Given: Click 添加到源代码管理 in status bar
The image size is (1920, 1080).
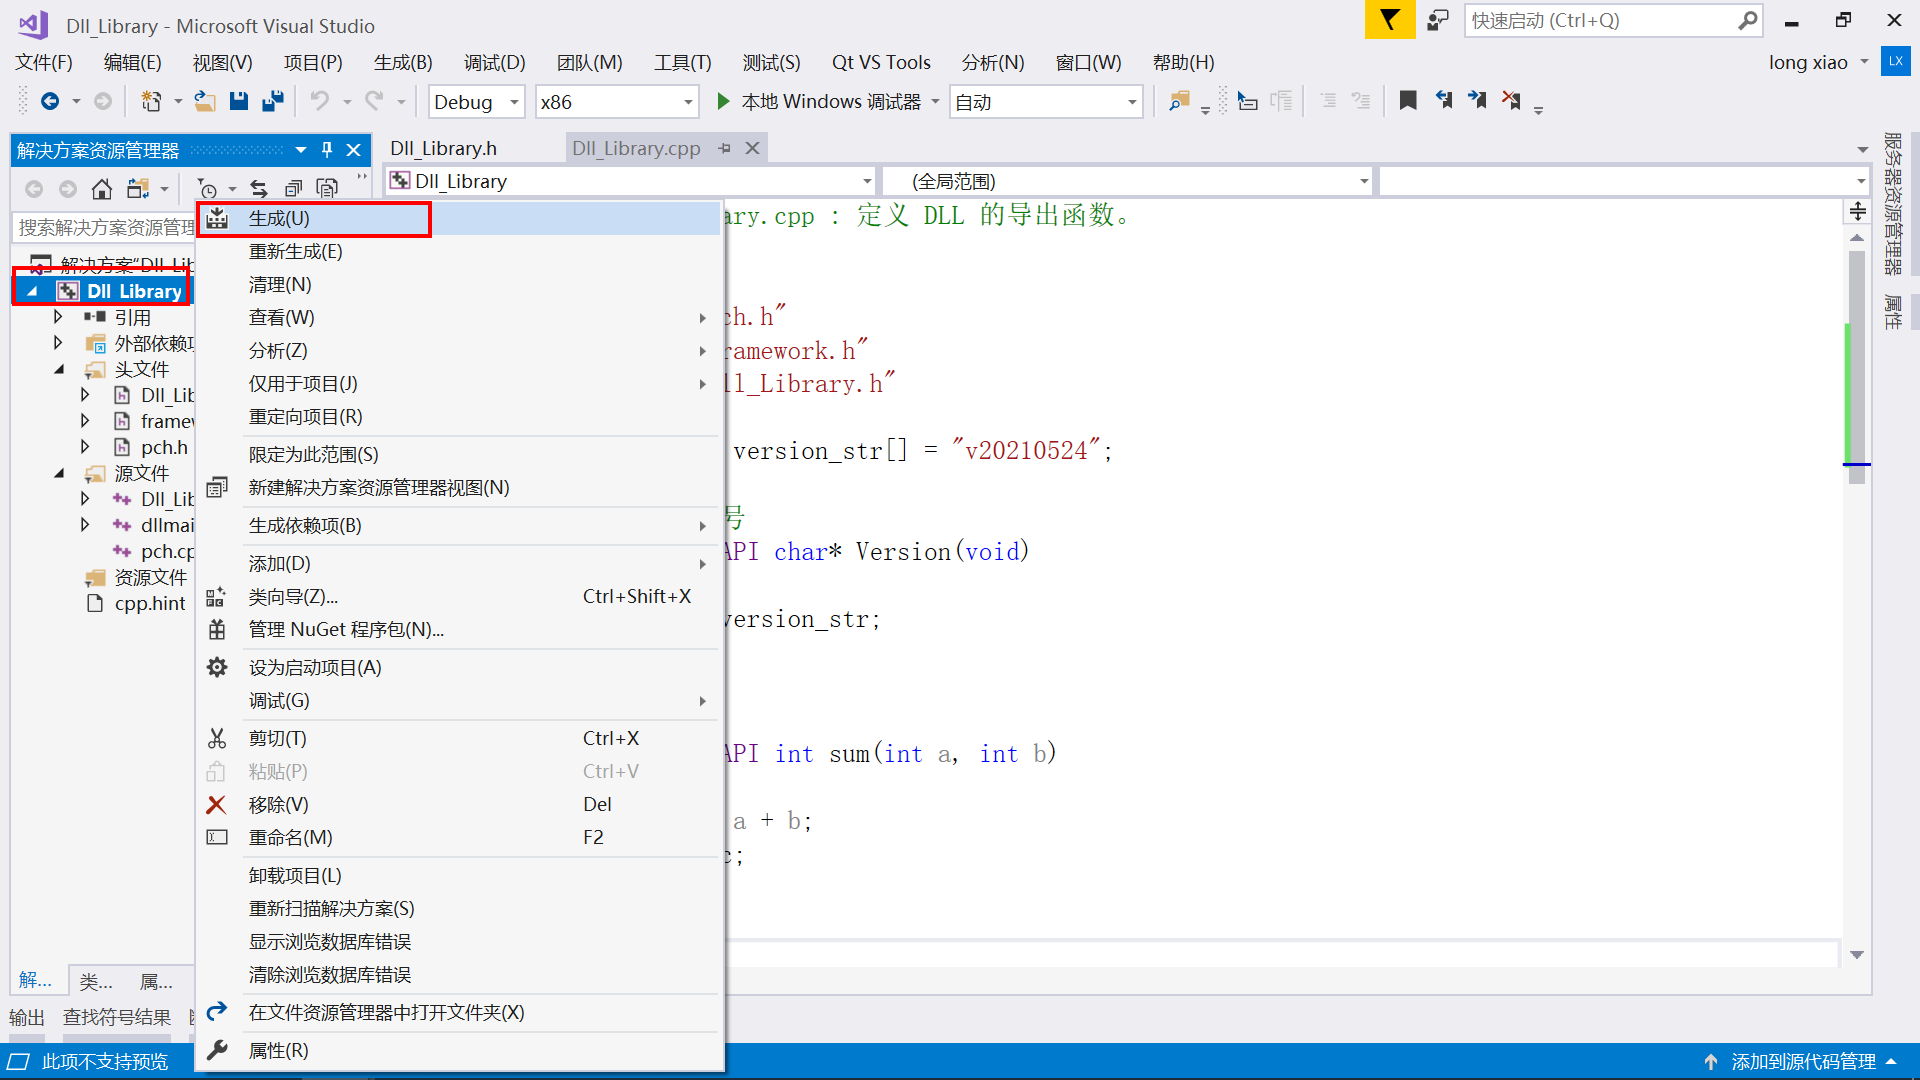Looking at the screenshot, I should click(1802, 1062).
